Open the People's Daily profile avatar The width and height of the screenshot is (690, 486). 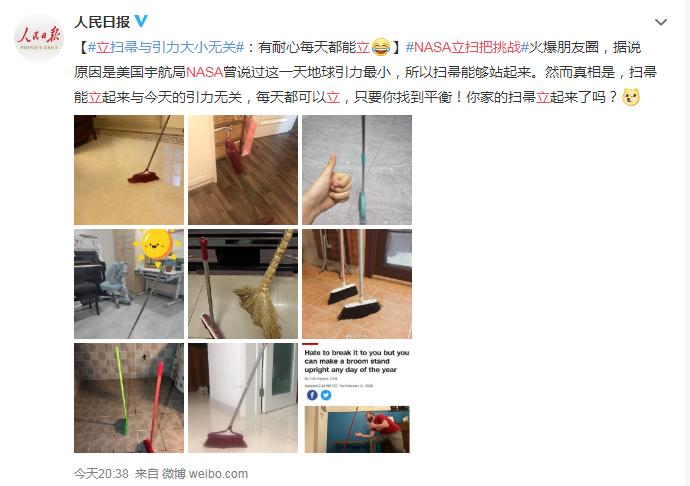39,38
